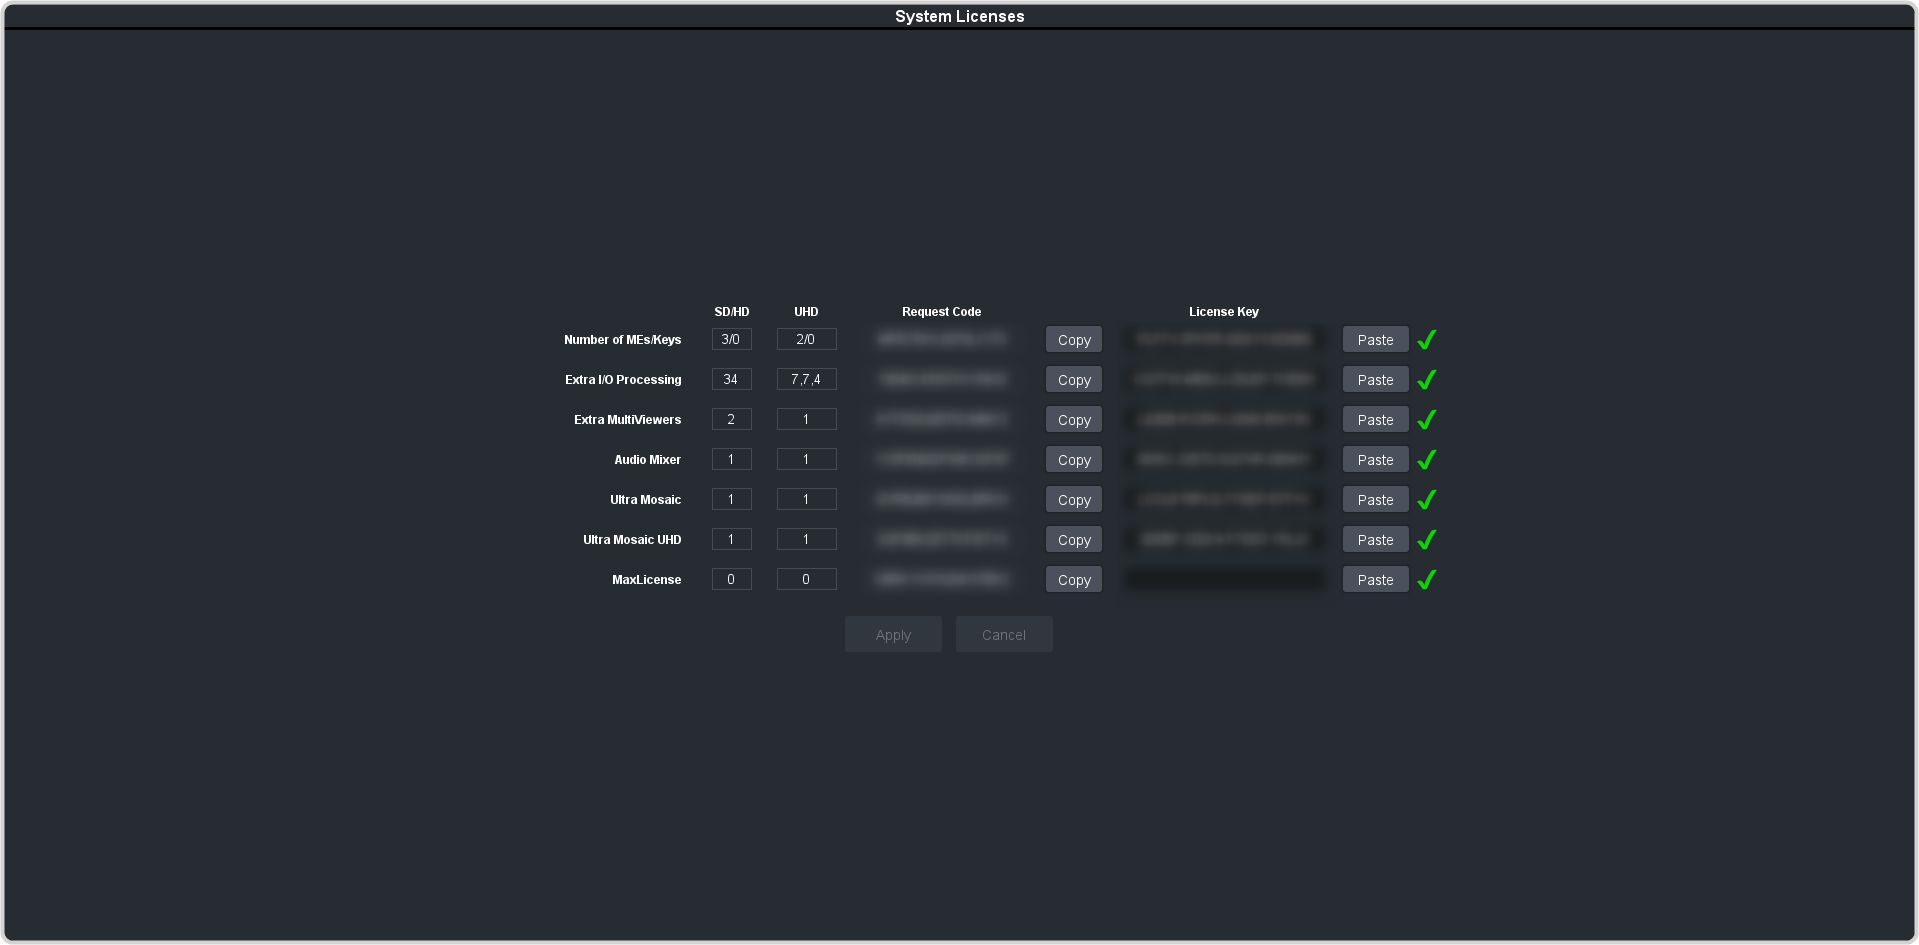Click the green checkmark beside Audio Mixer row
The height and width of the screenshot is (945, 1919).
click(x=1426, y=460)
